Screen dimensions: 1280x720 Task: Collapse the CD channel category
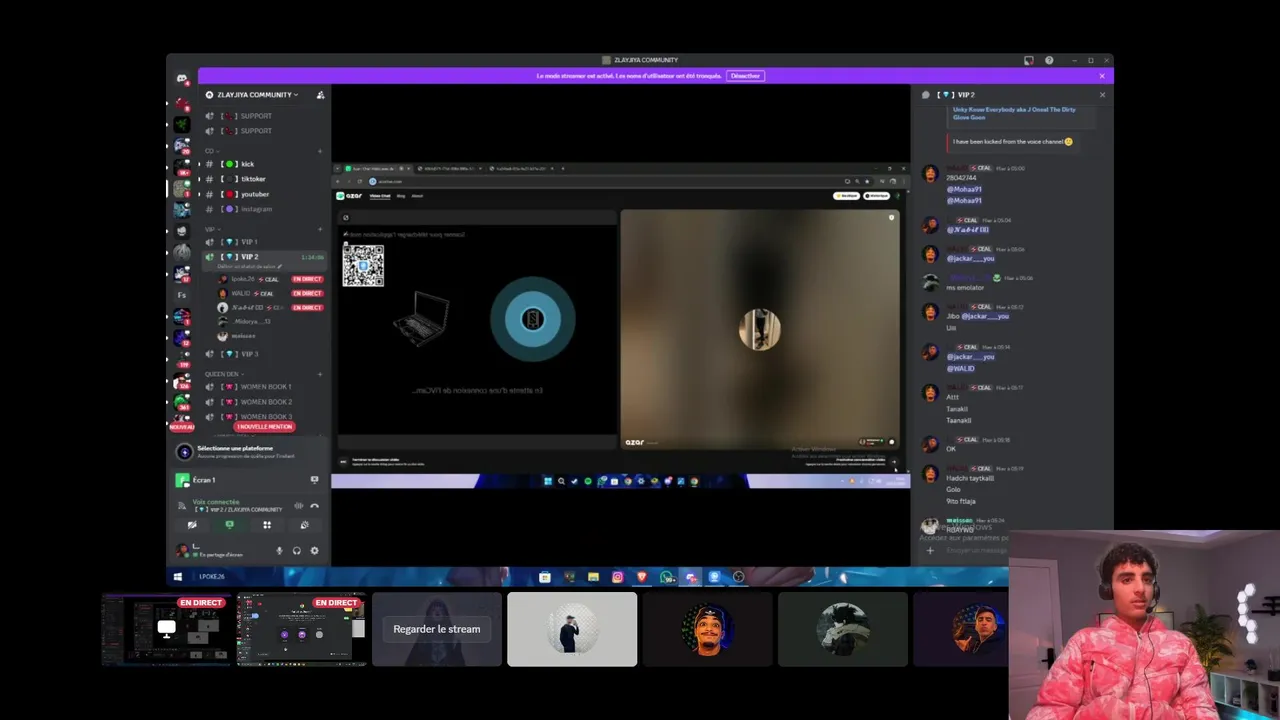click(x=211, y=151)
